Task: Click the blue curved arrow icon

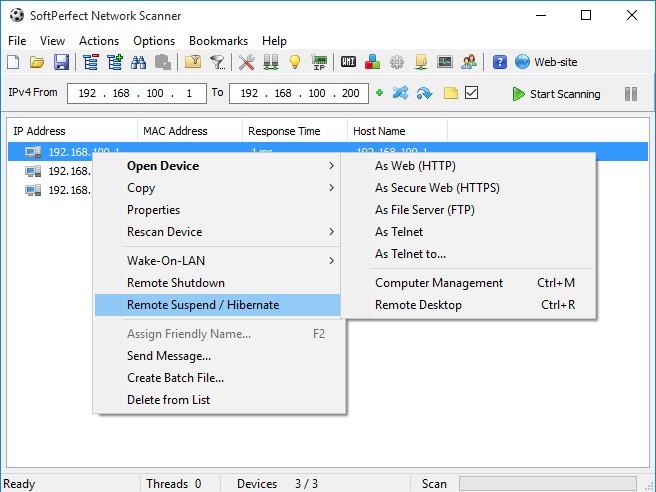Action: 425,93
